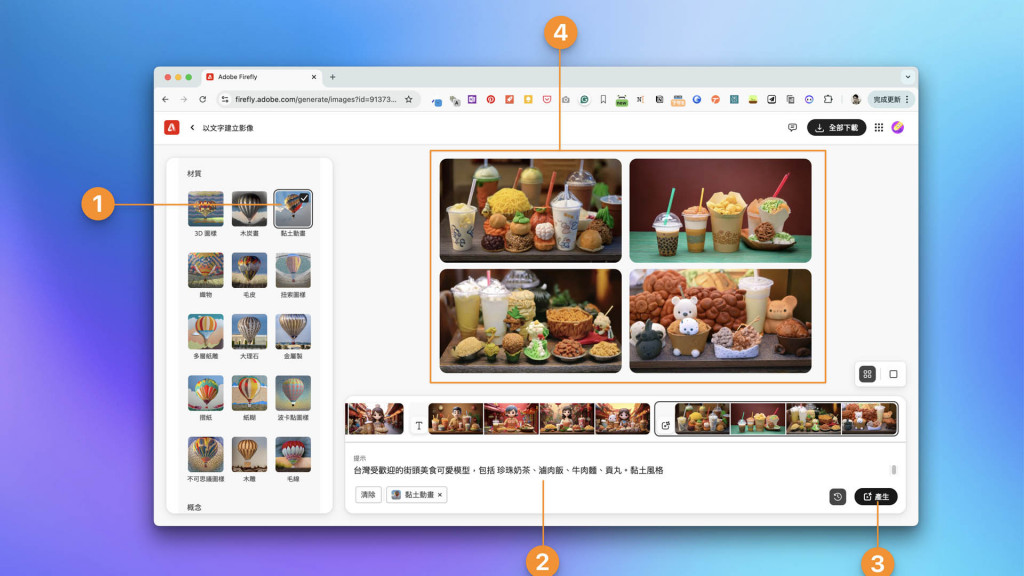Open the Chrome extensions puzzle icon
Image resolution: width=1024 pixels, height=576 pixels.
point(828,99)
